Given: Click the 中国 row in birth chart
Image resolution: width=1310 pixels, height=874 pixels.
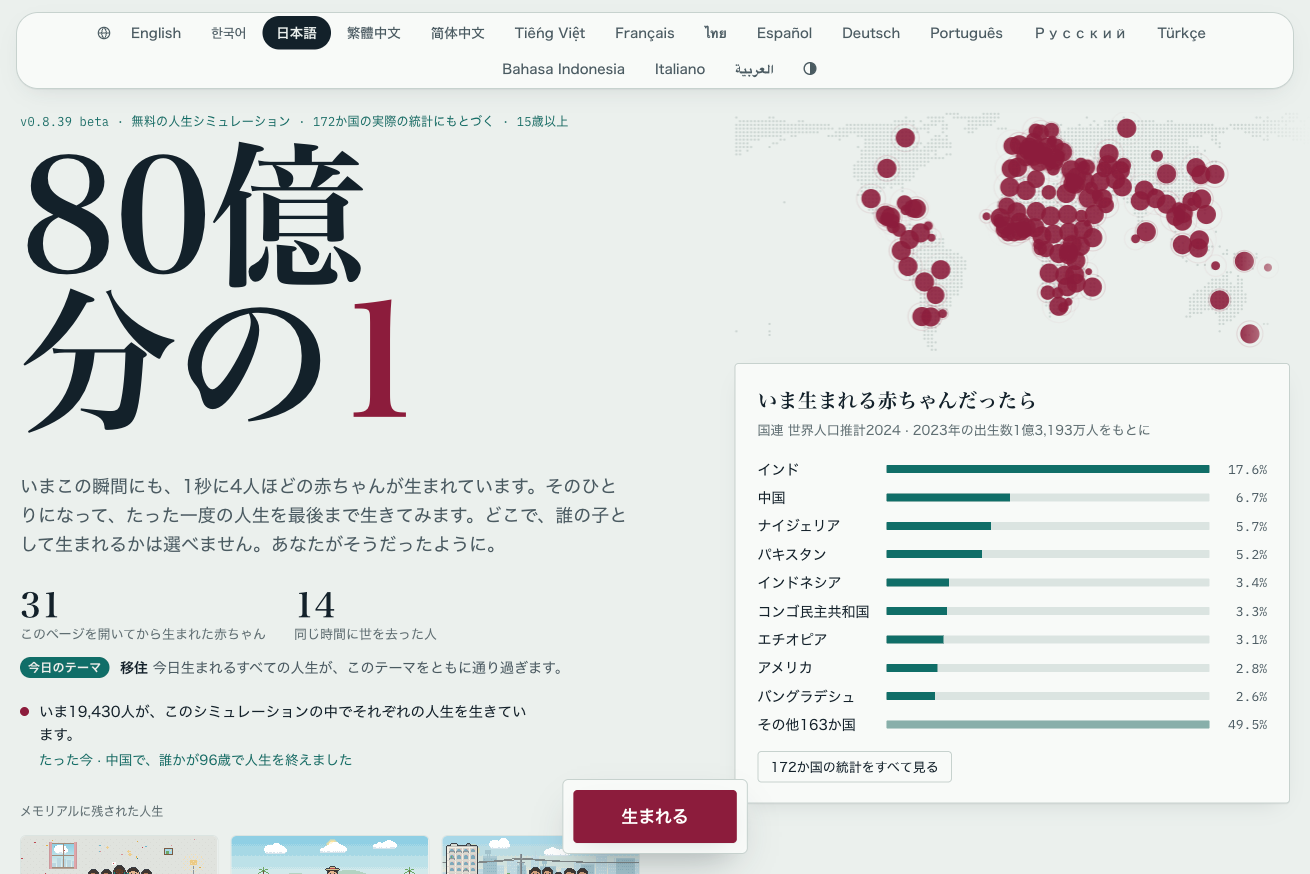Looking at the screenshot, I should (1012, 497).
